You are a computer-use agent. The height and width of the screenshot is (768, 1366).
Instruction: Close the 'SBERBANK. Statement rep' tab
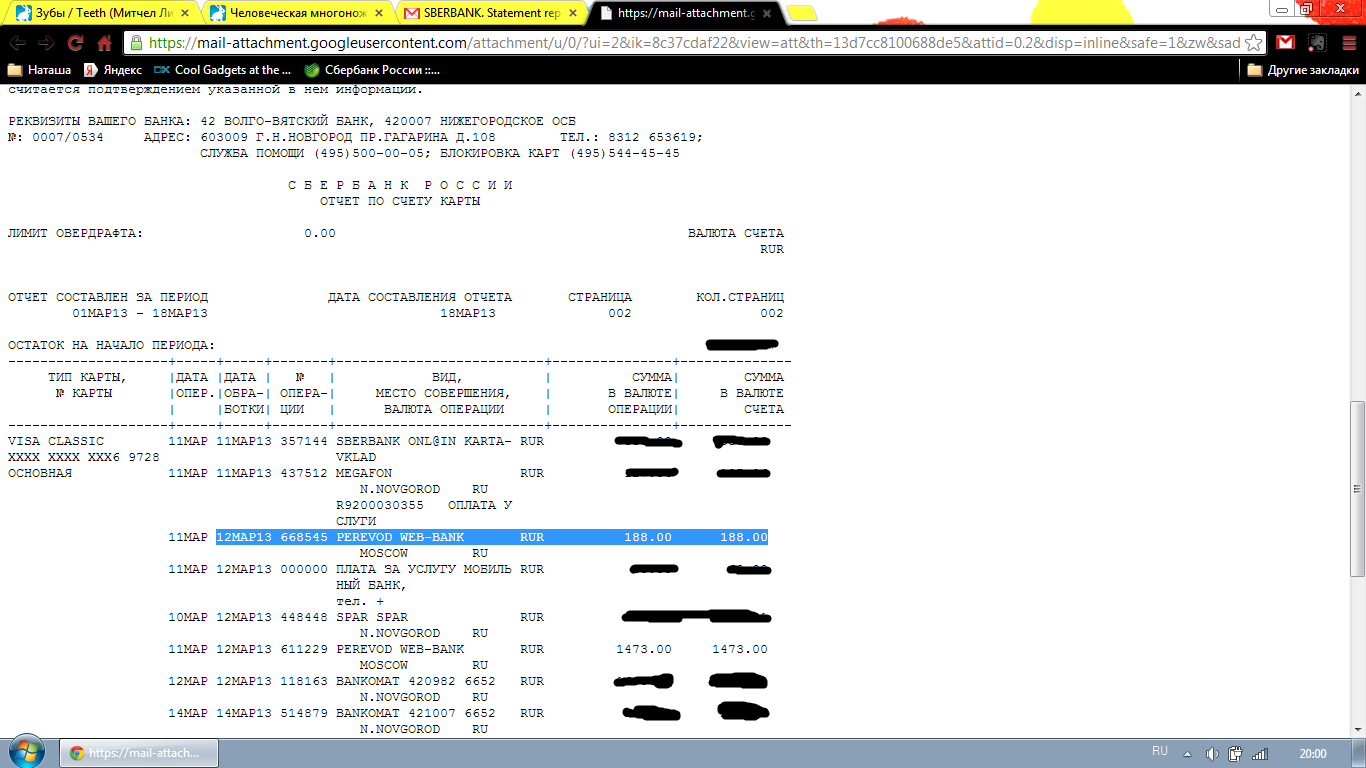pyautogui.click(x=575, y=12)
